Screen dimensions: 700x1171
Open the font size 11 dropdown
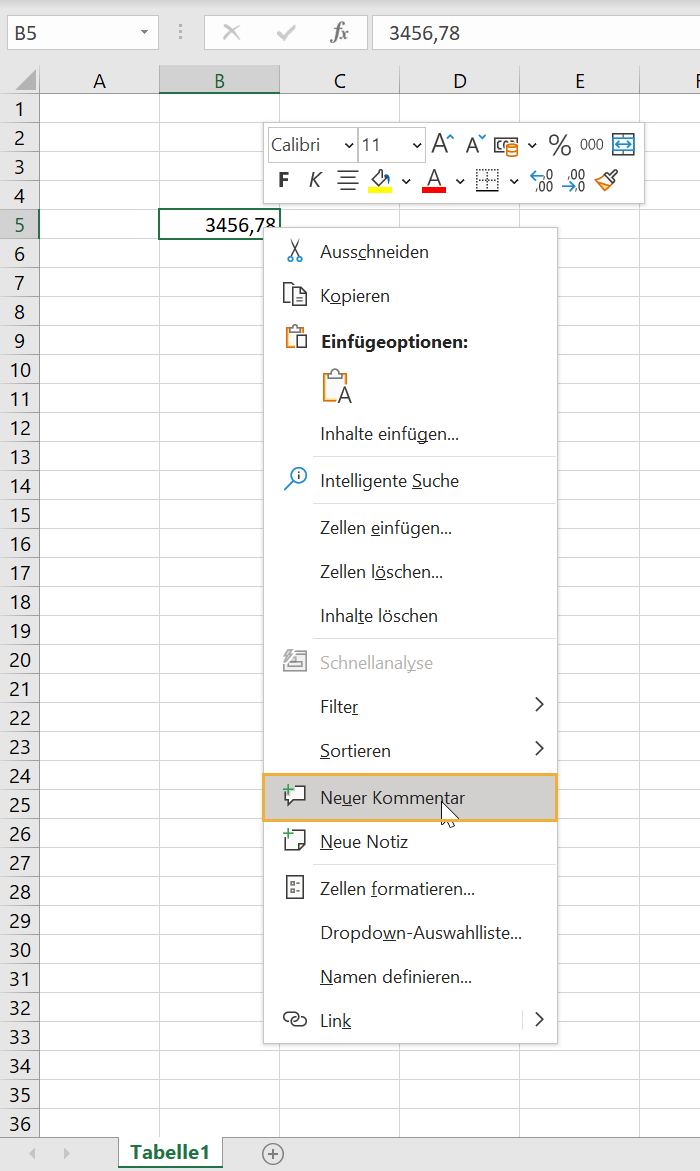click(x=417, y=145)
